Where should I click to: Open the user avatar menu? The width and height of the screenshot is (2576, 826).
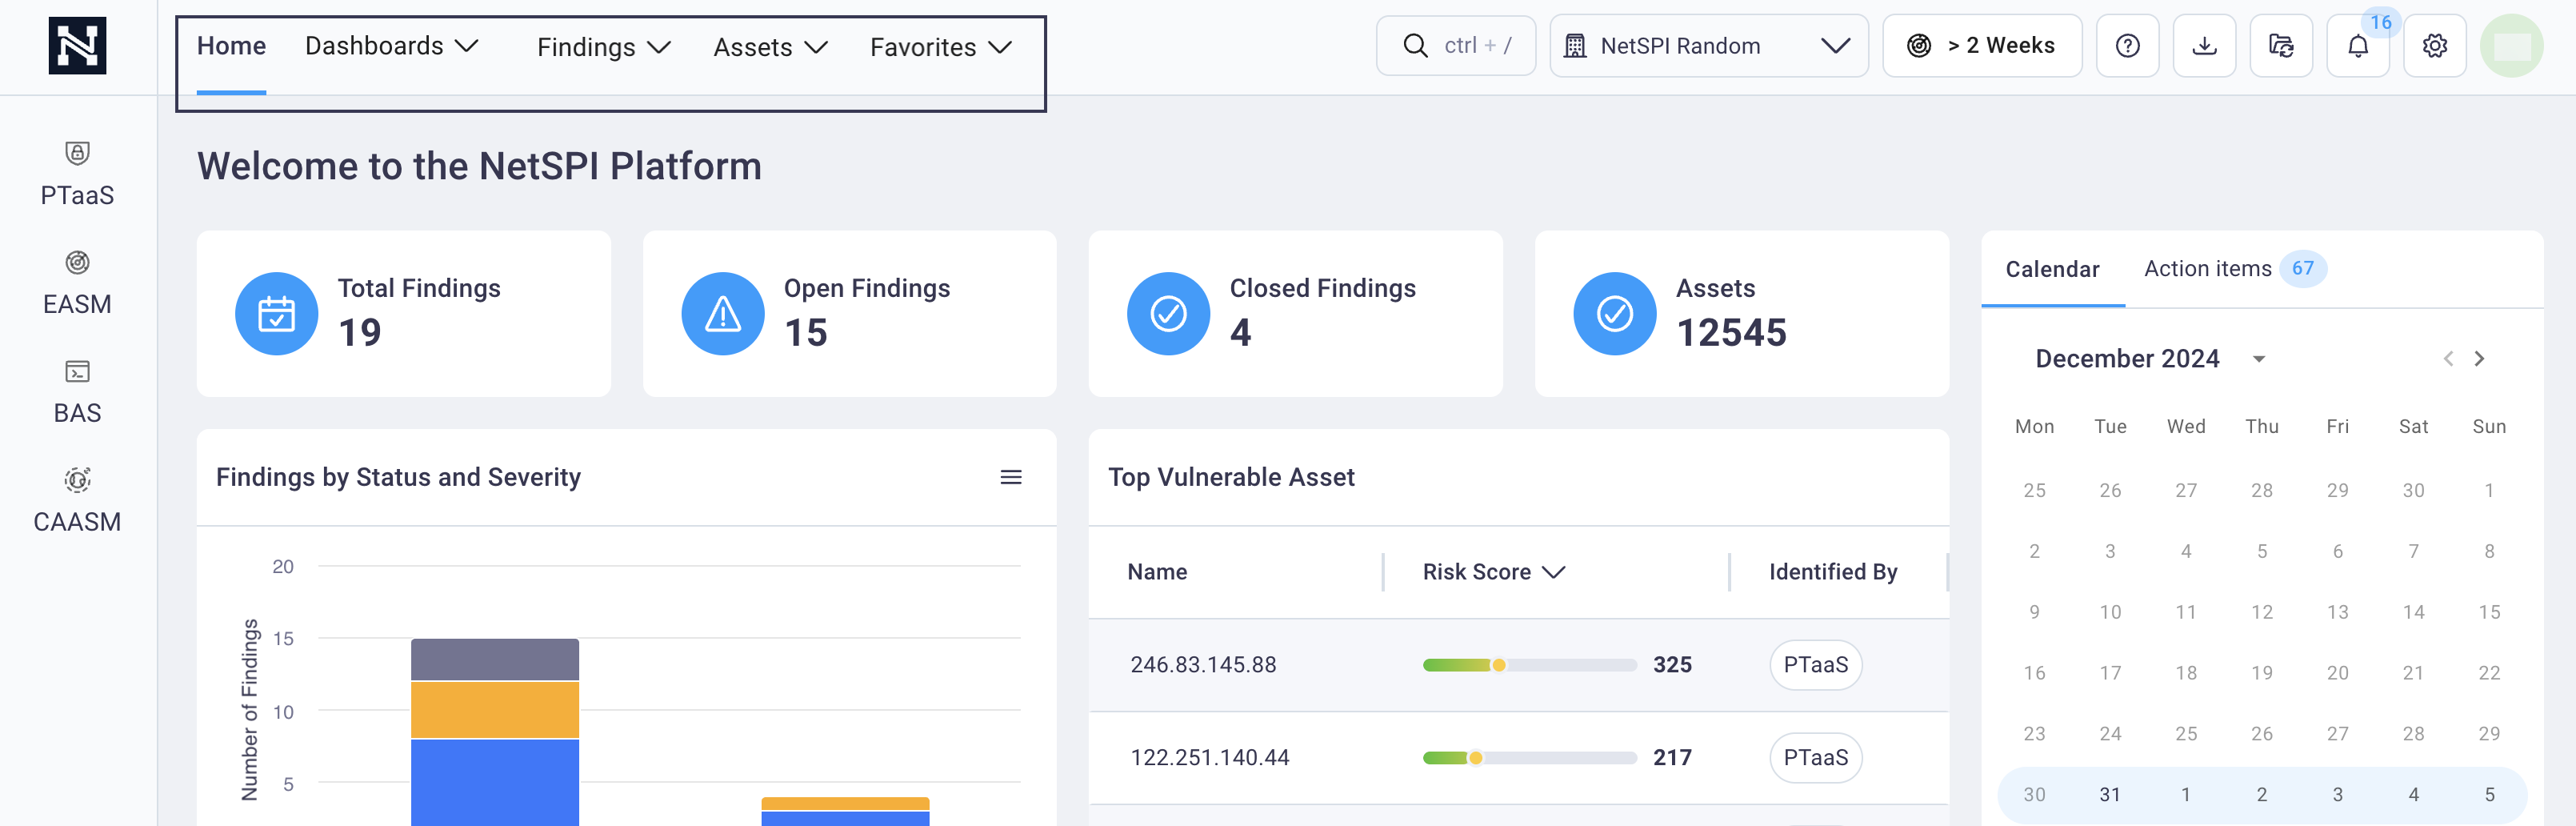tap(2511, 46)
